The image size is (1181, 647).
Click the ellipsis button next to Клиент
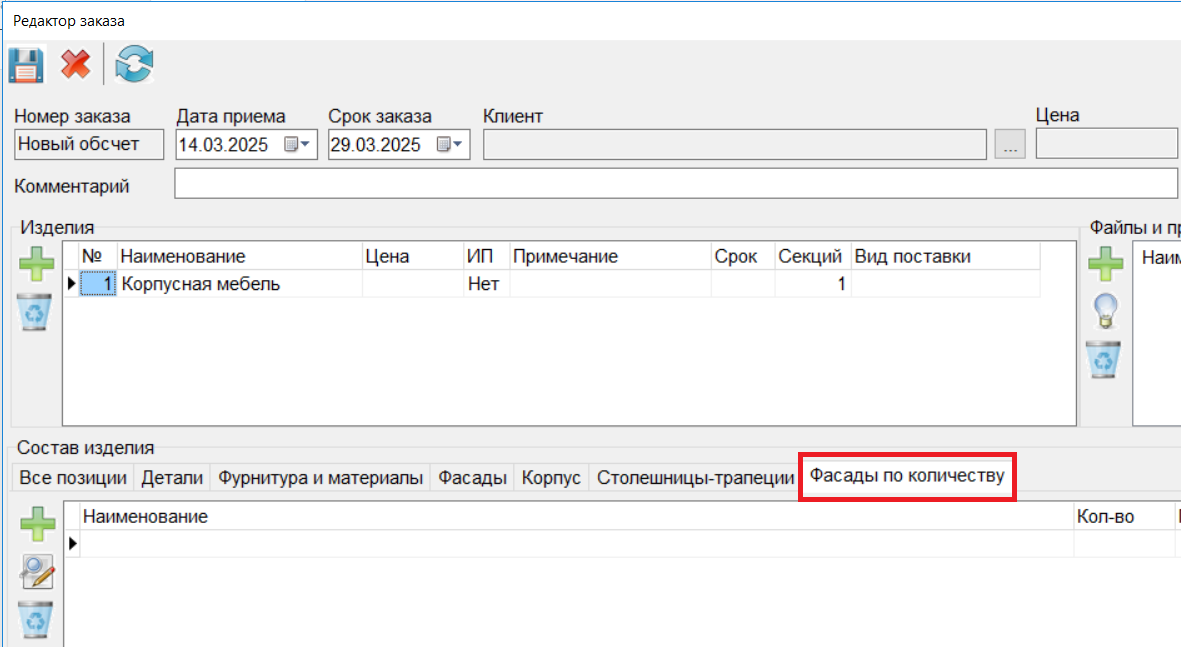1010,146
